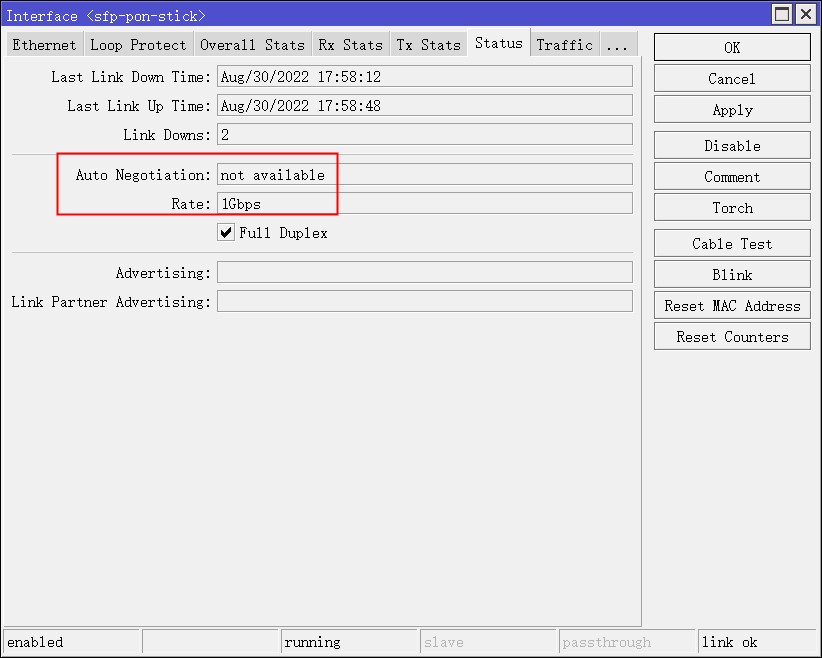Switch to the Ethernet tab
This screenshot has height=658, width=822.
coord(45,45)
